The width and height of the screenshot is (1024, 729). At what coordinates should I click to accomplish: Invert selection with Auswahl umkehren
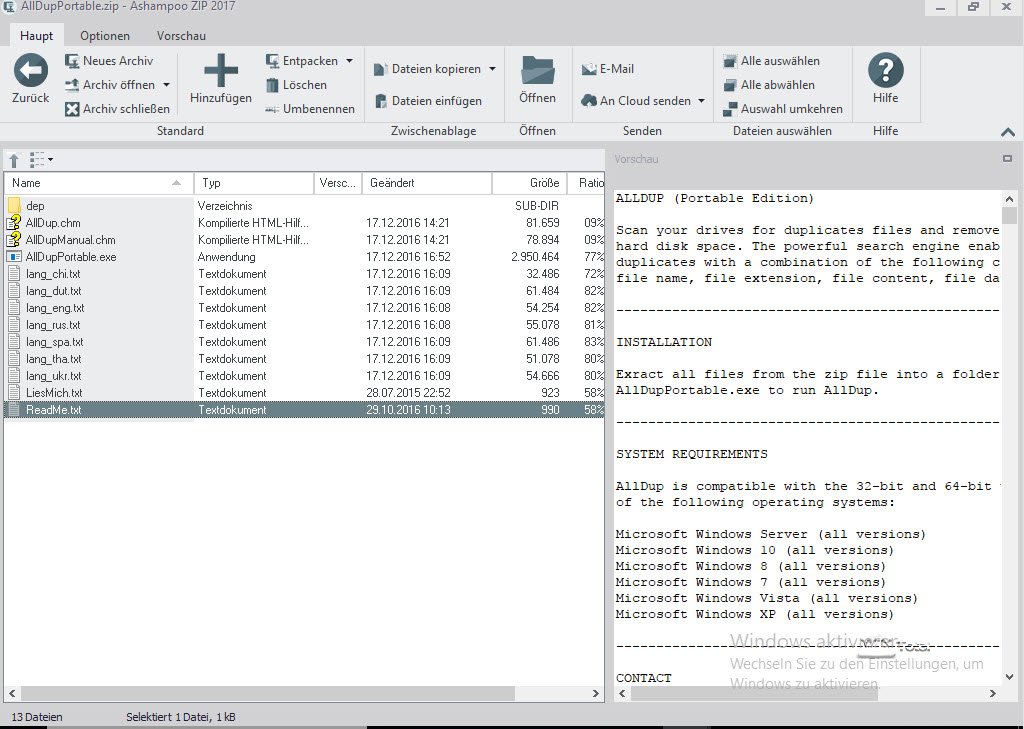(x=783, y=109)
